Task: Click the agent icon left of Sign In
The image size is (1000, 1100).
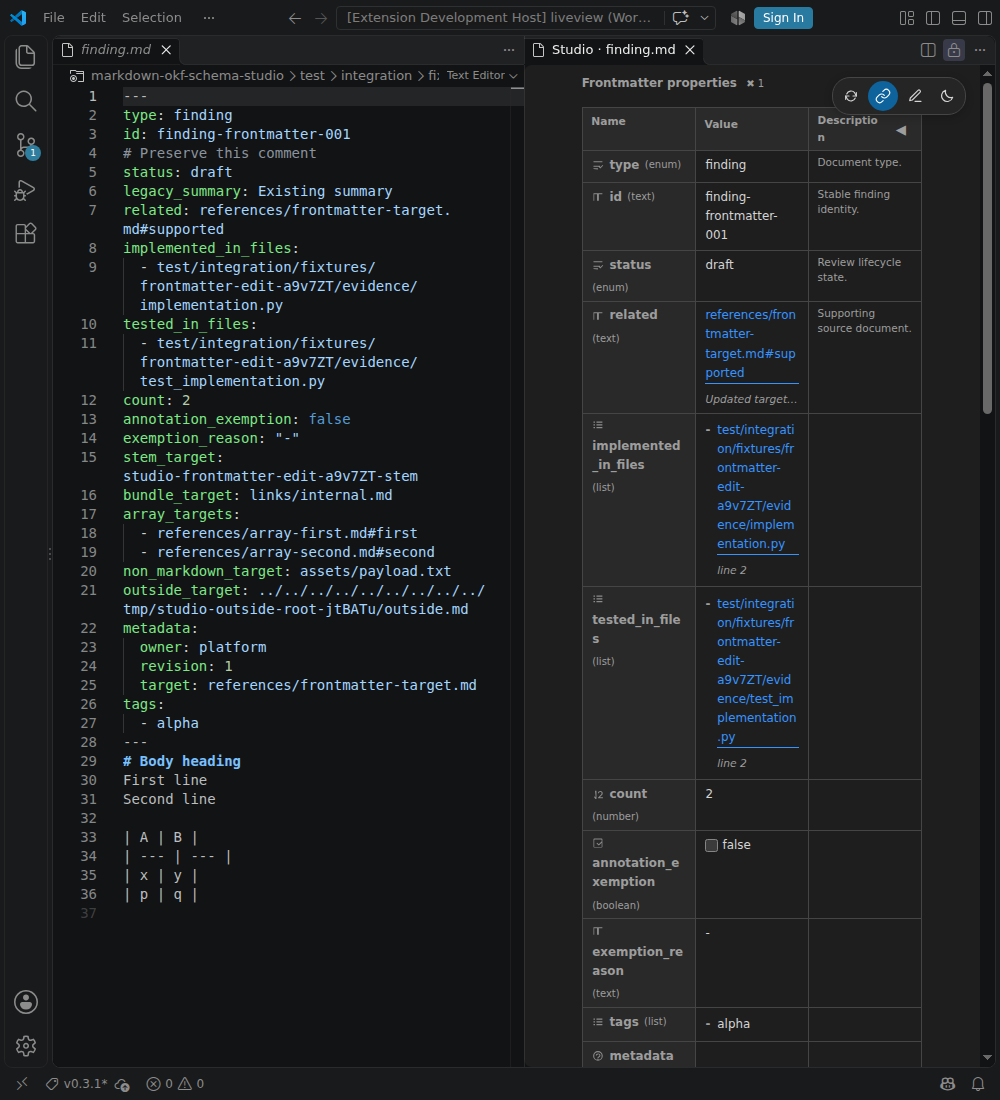Action: (x=738, y=18)
